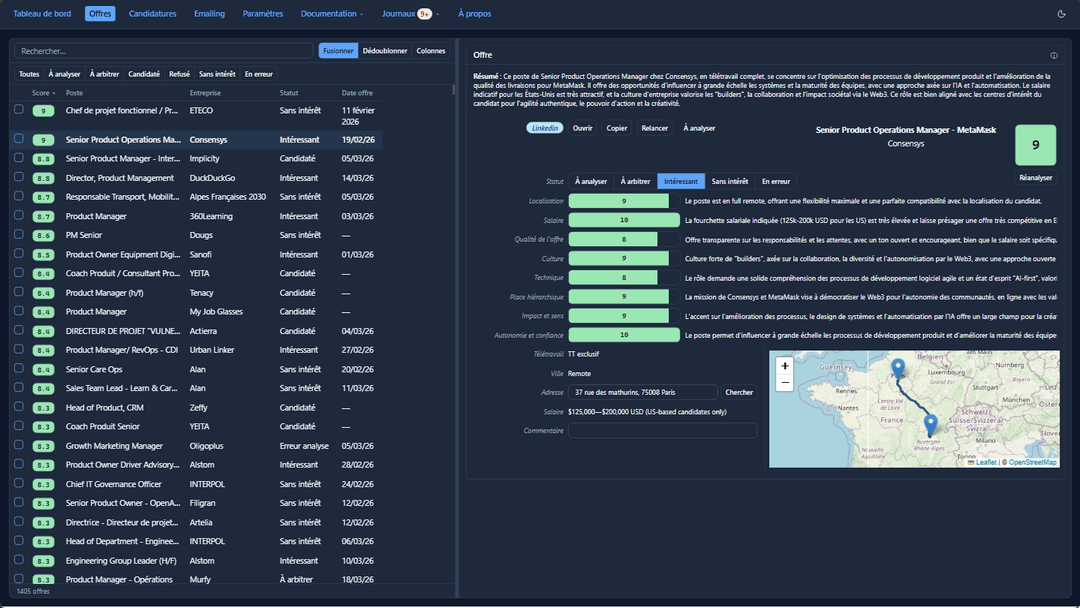Click the info icon in Offre panel header
Image resolution: width=1080 pixels, height=608 pixels.
(x=1053, y=55)
